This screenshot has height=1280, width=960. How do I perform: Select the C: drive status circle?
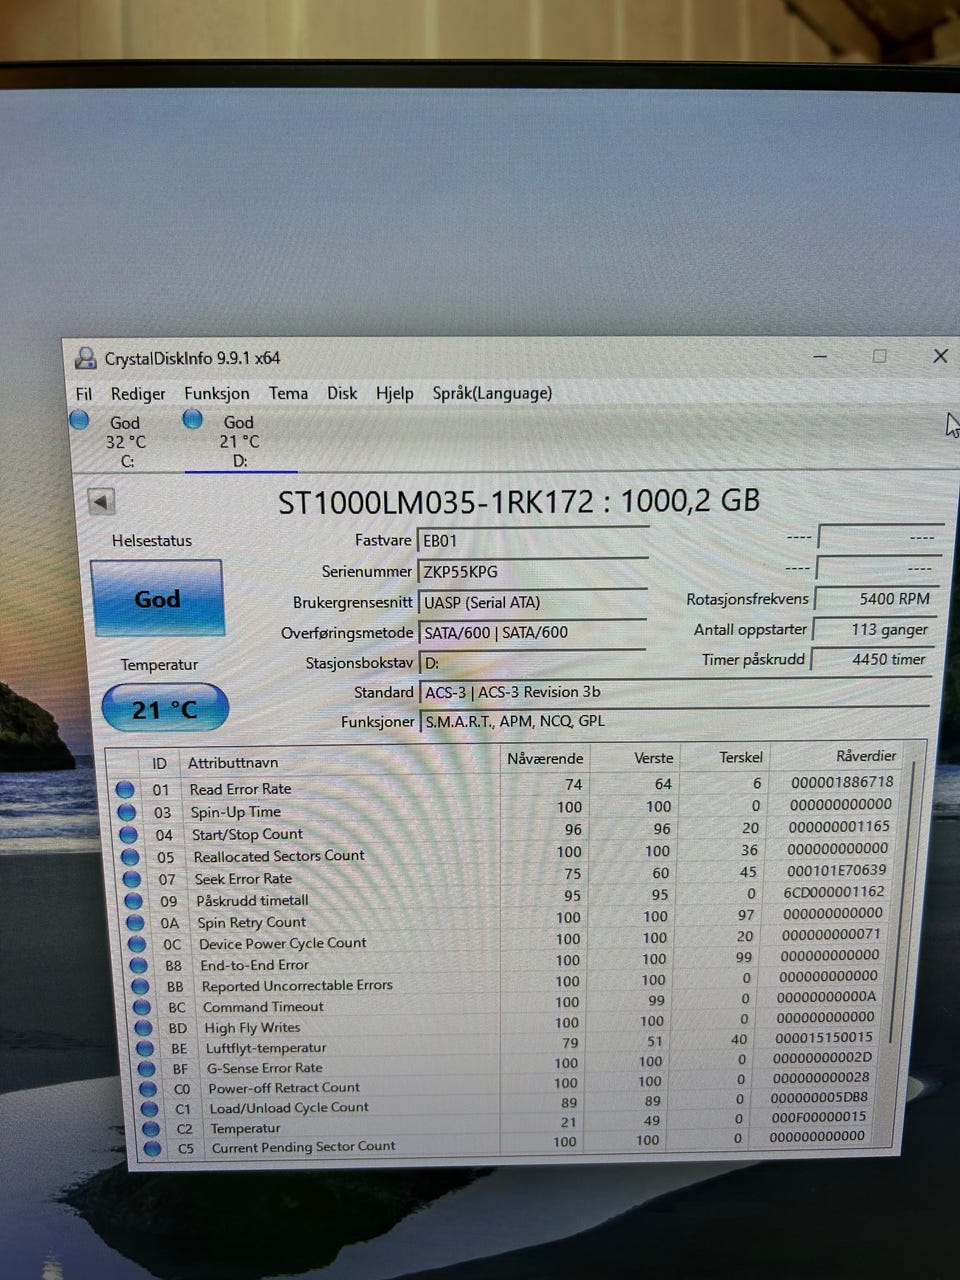(79, 420)
